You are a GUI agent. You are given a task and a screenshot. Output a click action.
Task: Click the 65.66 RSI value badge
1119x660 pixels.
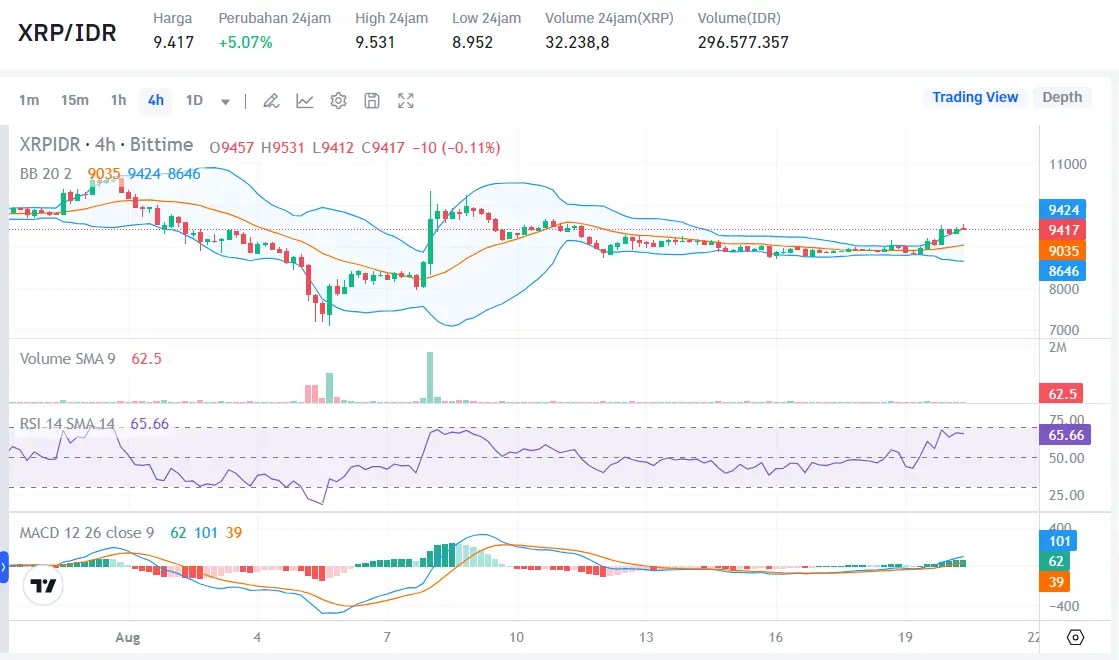[1064, 435]
